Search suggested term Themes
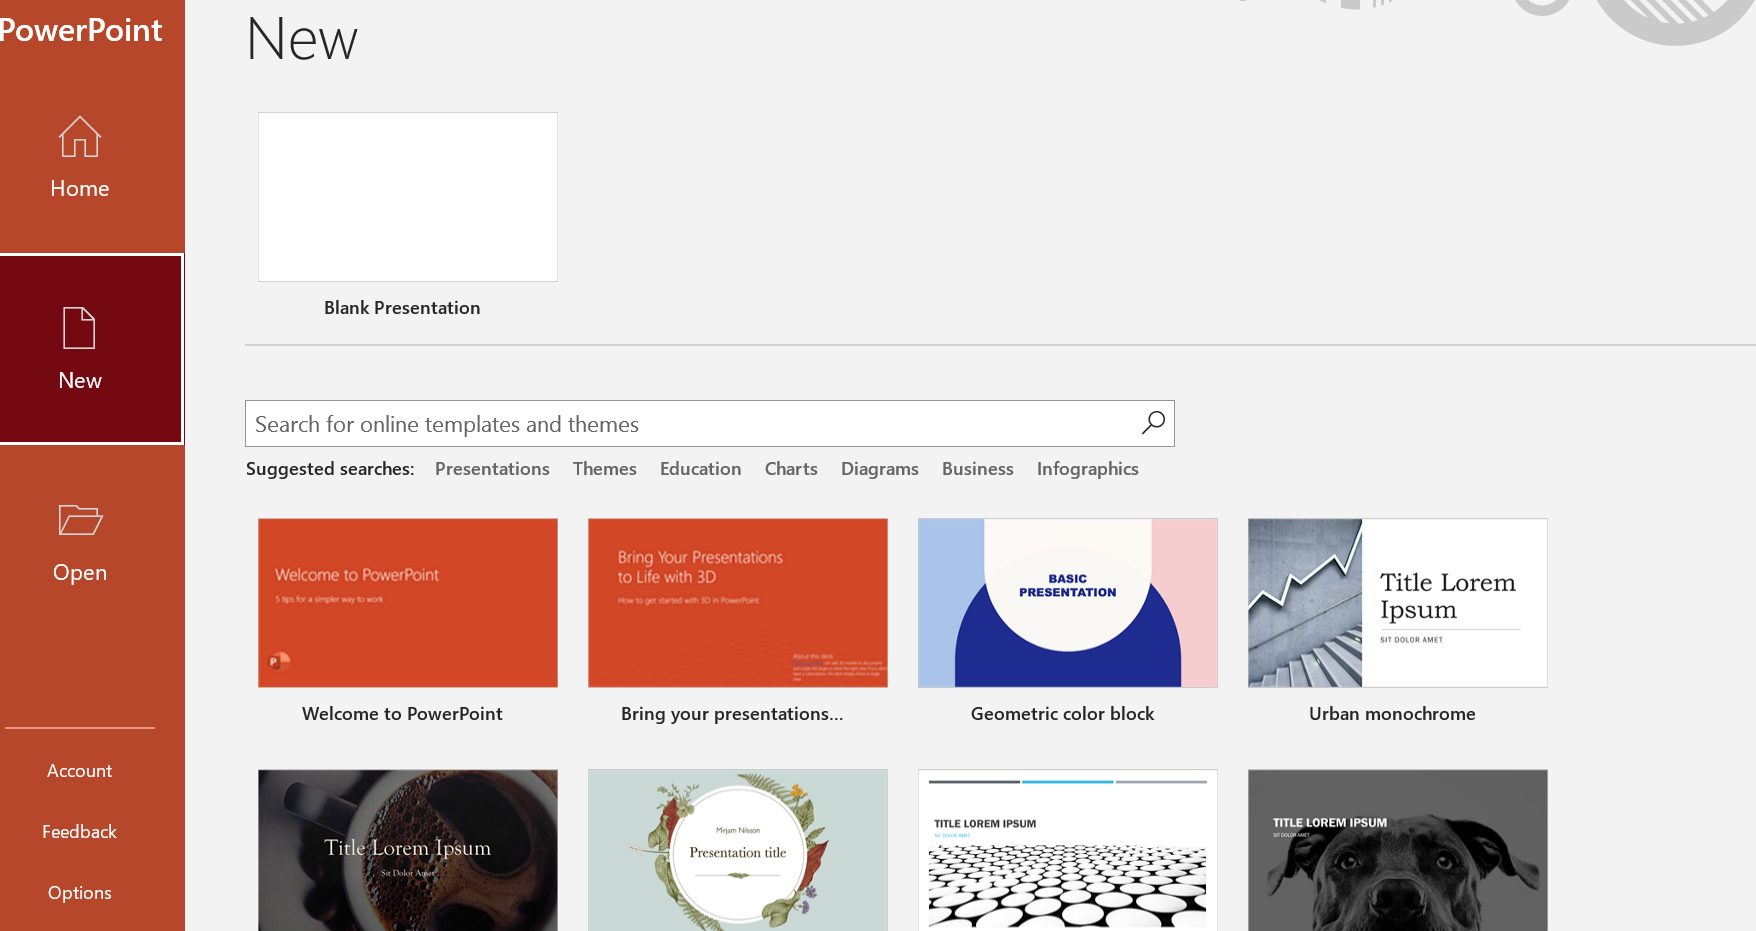 [x=605, y=469]
